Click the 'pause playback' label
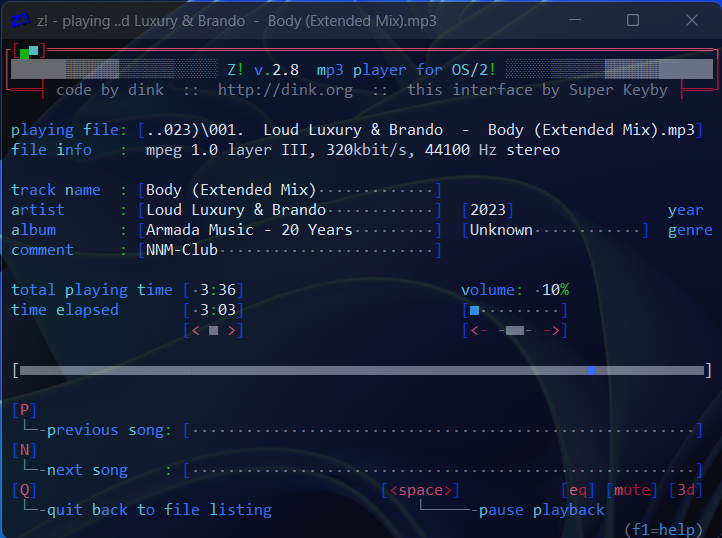Image resolution: width=722 pixels, height=538 pixels. click(x=542, y=510)
